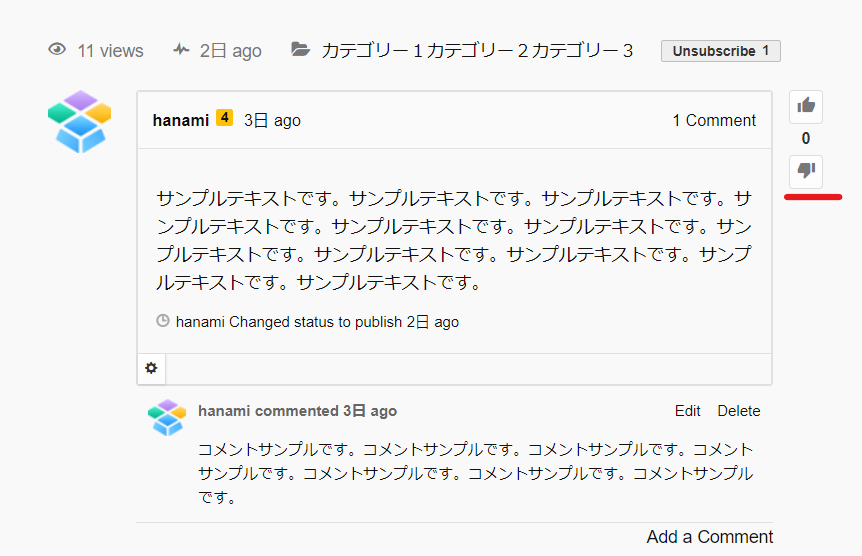Click hanami's large post avatar
The width and height of the screenshot is (862, 556).
click(x=78, y=121)
